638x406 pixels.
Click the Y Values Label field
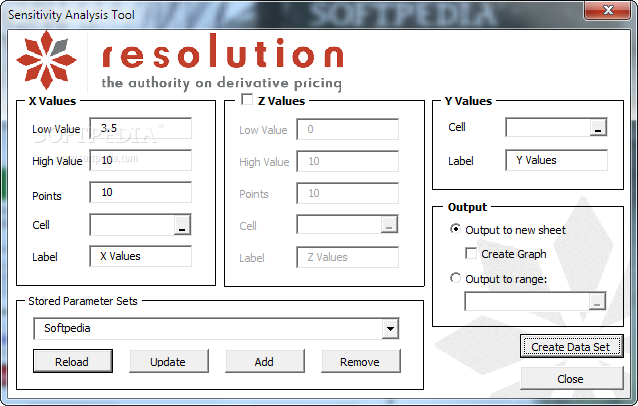coord(556,160)
